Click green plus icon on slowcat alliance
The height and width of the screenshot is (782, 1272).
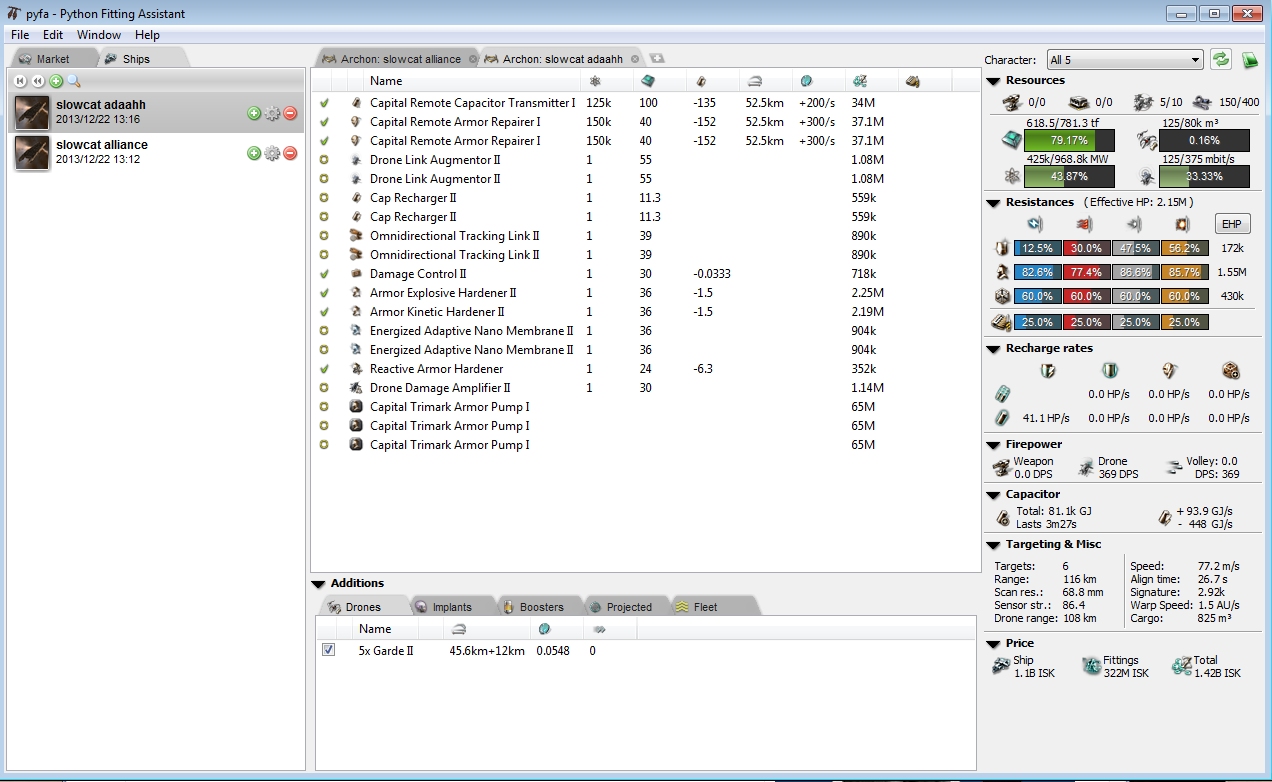(x=254, y=152)
